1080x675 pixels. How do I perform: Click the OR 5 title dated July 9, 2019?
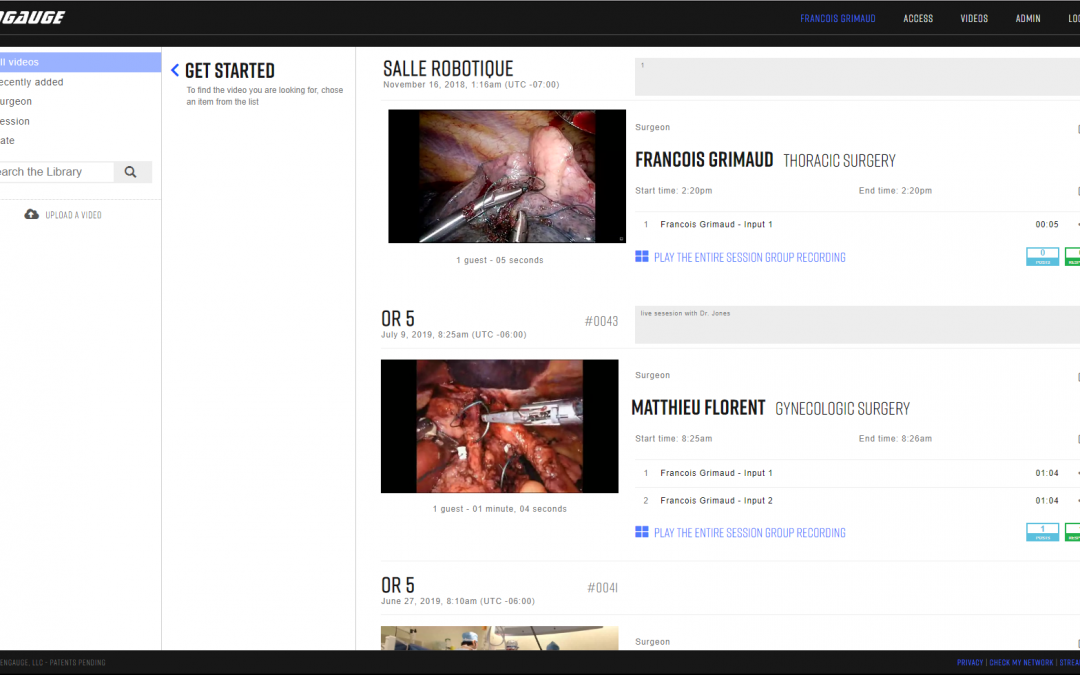pyautogui.click(x=398, y=319)
